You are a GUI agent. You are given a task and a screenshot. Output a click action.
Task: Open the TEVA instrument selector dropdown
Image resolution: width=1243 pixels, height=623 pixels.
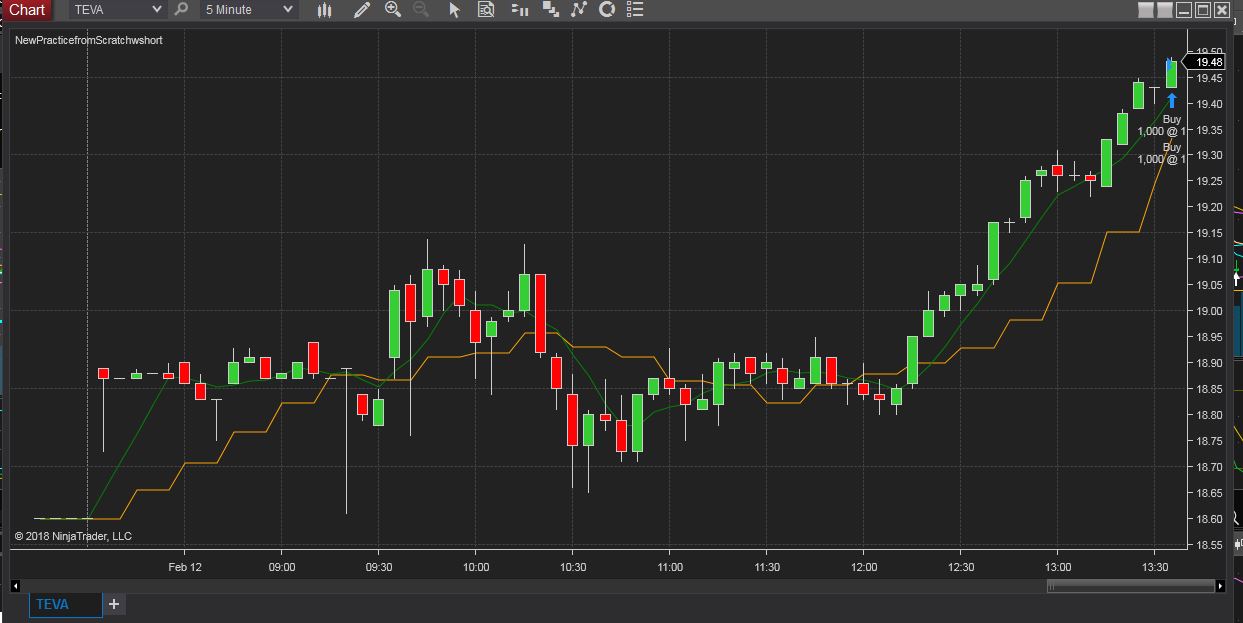point(117,10)
